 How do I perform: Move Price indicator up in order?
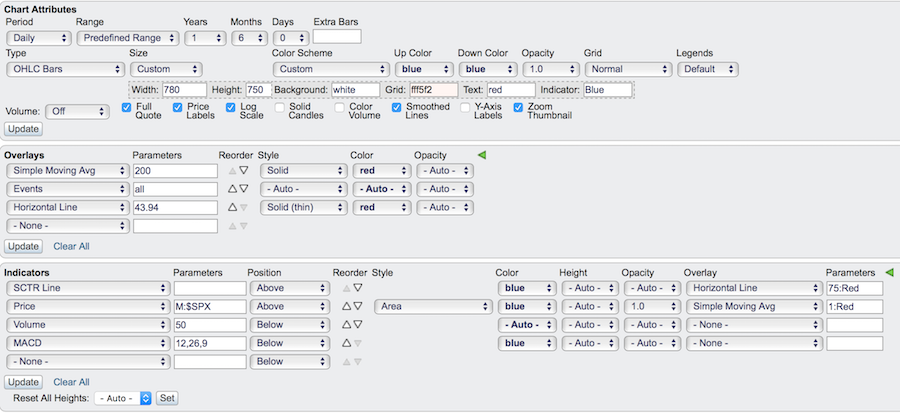click(x=345, y=306)
